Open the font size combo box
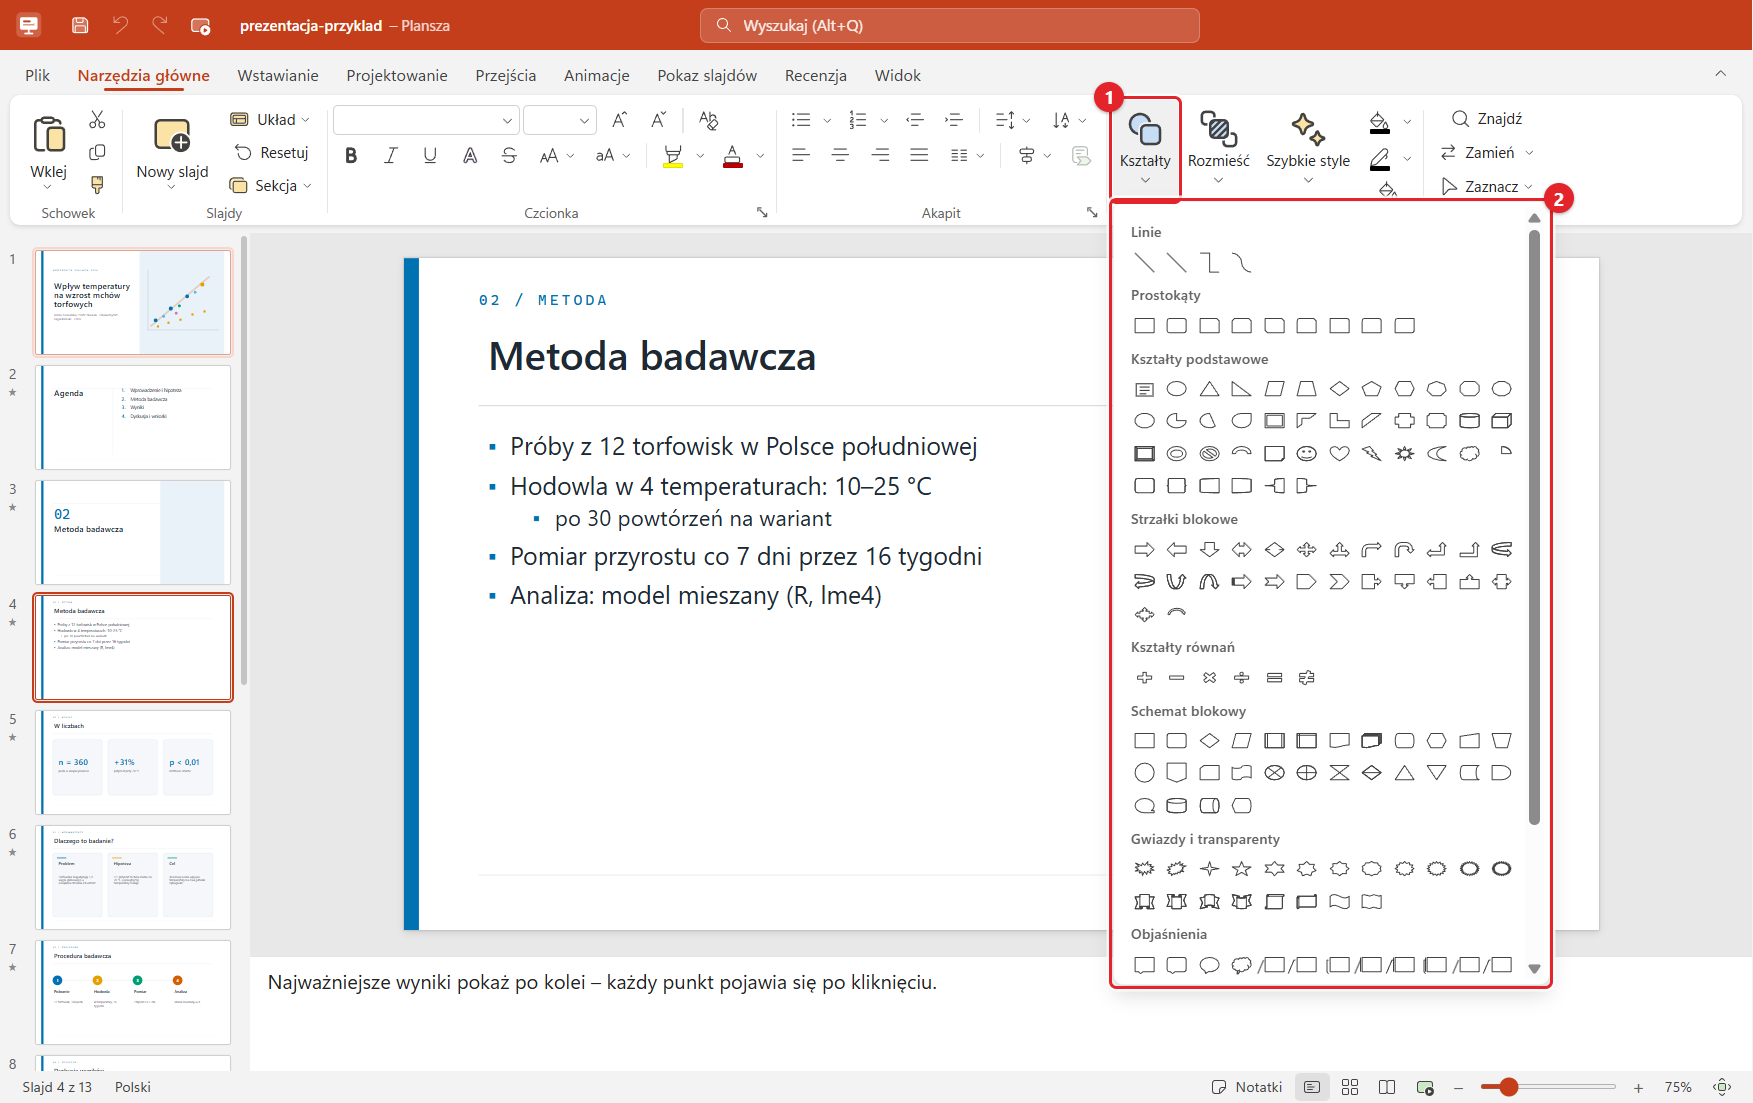 (560, 120)
